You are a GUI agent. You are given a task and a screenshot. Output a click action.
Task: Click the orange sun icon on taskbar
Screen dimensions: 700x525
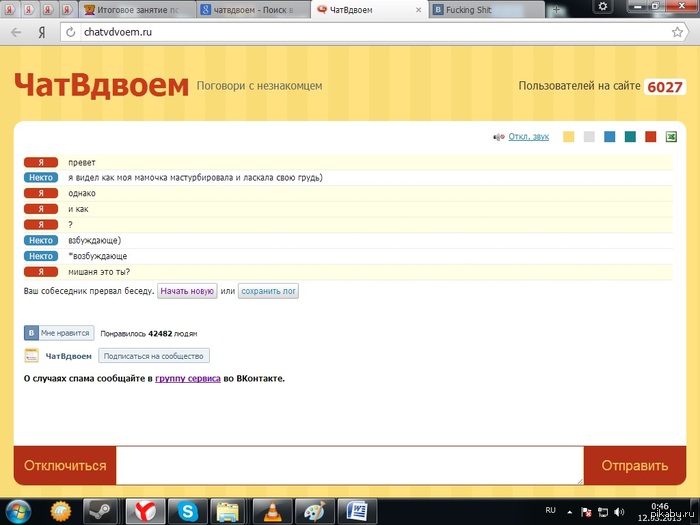61,511
